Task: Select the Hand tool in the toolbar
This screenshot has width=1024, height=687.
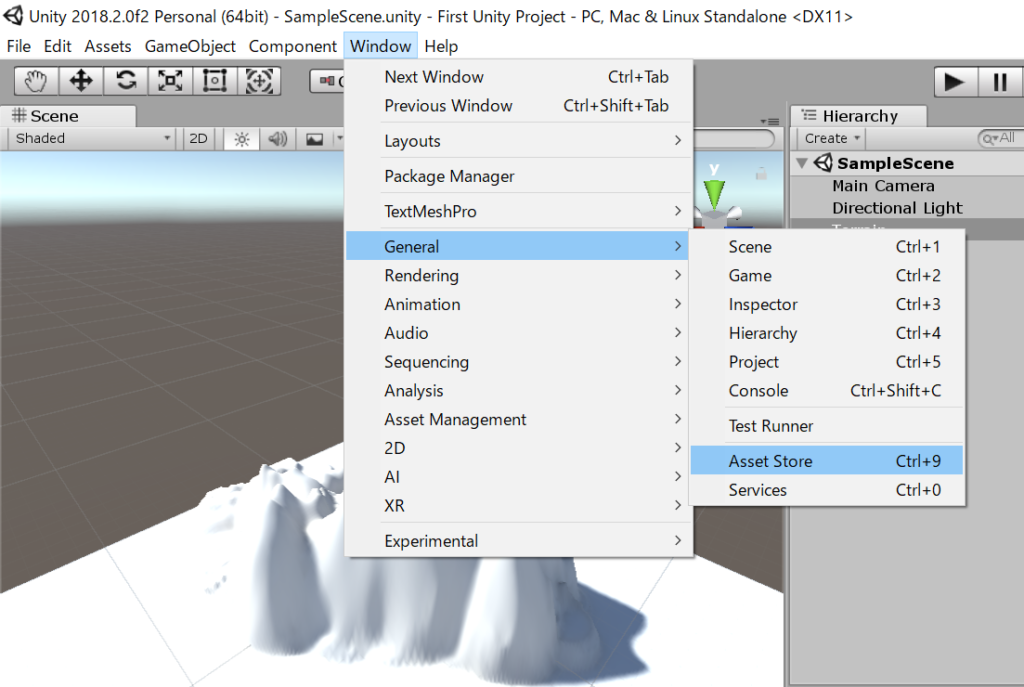Action: click(36, 81)
